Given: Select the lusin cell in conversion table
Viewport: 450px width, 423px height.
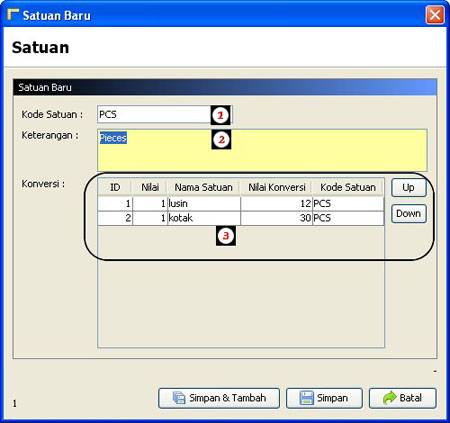Looking at the screenshot, I should (204, 204).
